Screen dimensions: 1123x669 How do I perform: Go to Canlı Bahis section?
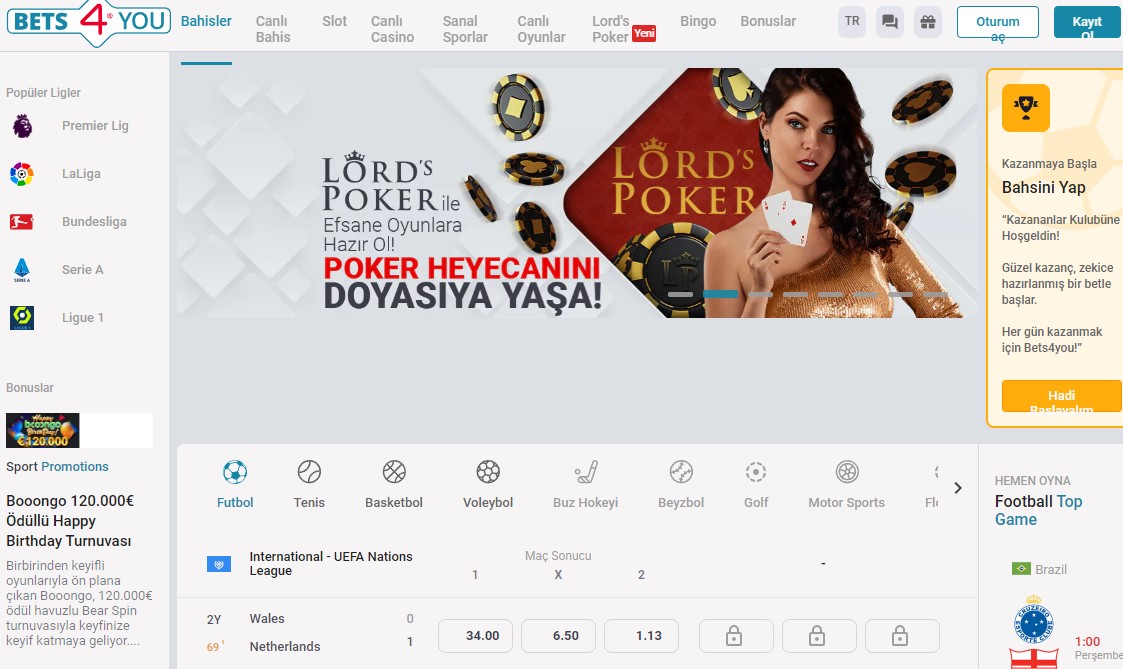[273, 29]
